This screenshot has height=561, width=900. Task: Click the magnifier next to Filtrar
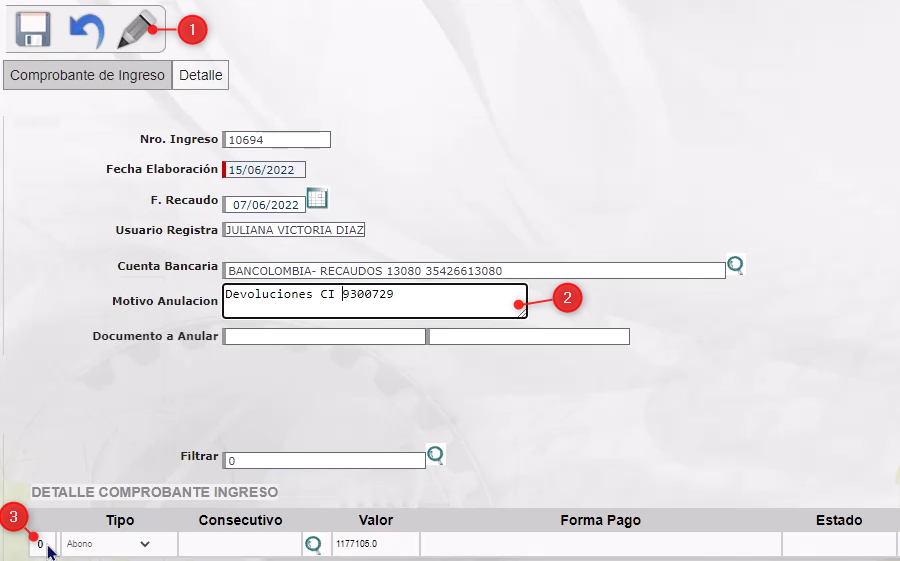(x=436, y=455)
